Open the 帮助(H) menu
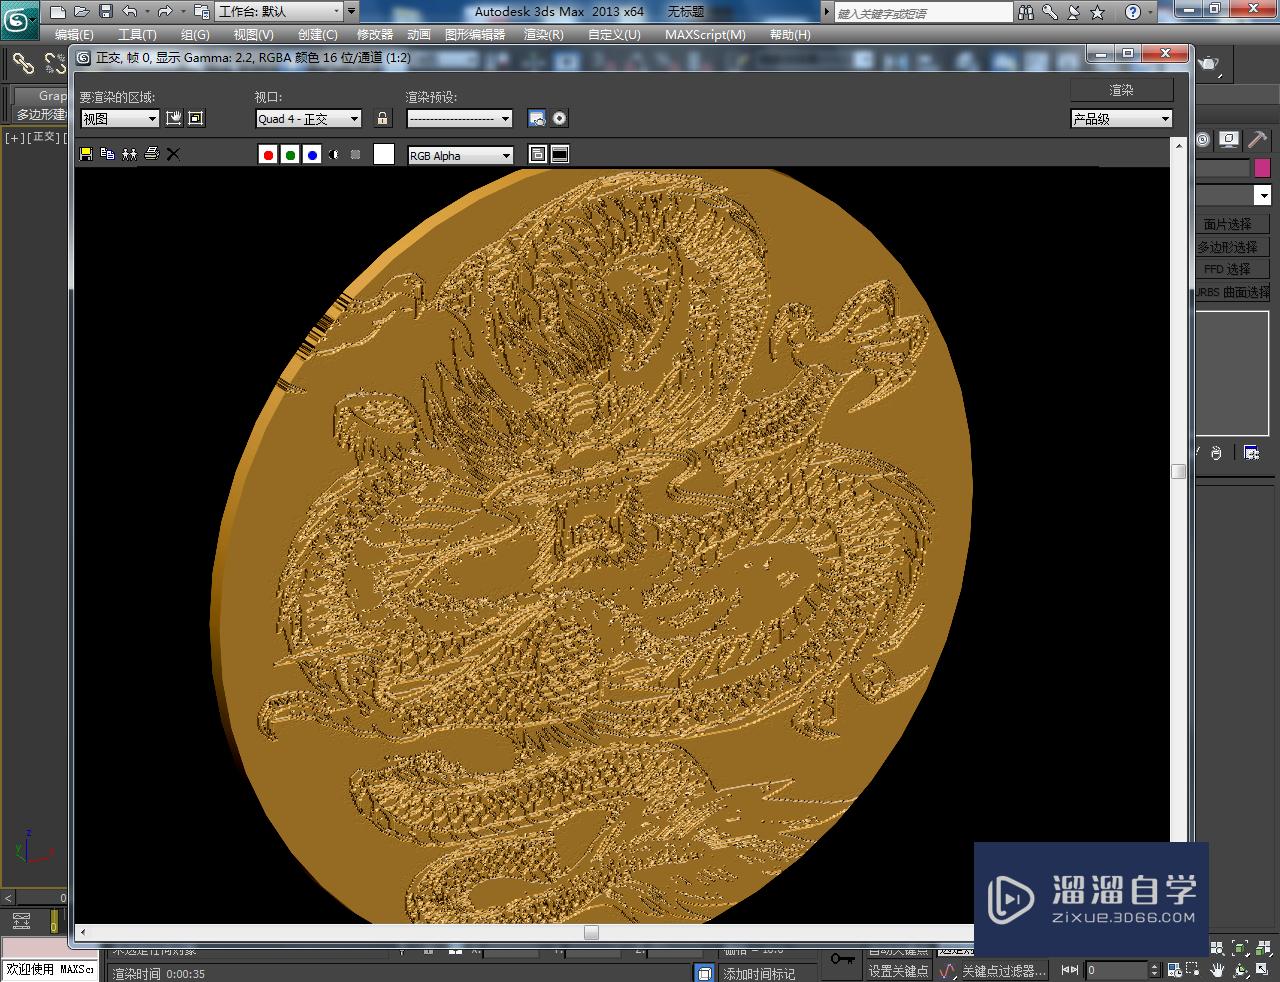Image resolution: width=1280 pixels, height=982 pixels. pos(790,34)
